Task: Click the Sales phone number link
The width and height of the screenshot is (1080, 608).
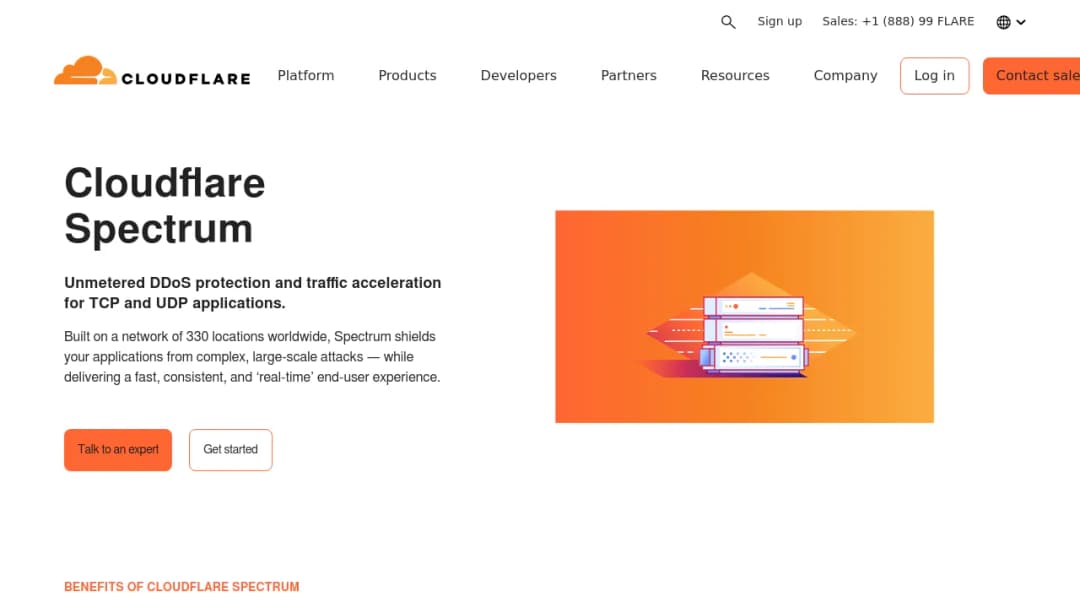Action: 898,21
